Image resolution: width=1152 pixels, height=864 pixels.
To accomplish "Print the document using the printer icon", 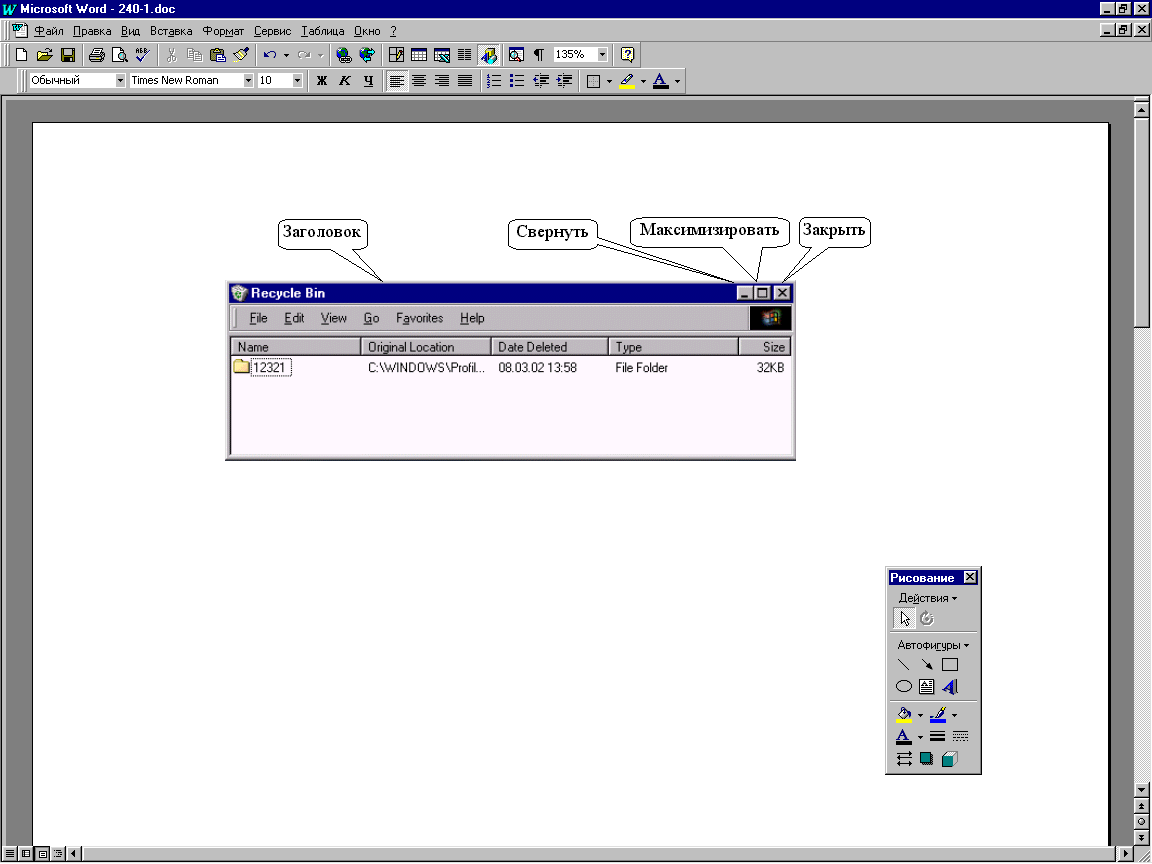I will (96, 54).
